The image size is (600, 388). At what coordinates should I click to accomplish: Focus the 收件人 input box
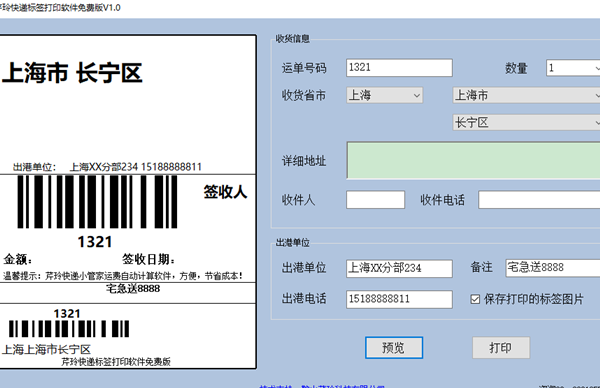[375, 200]
